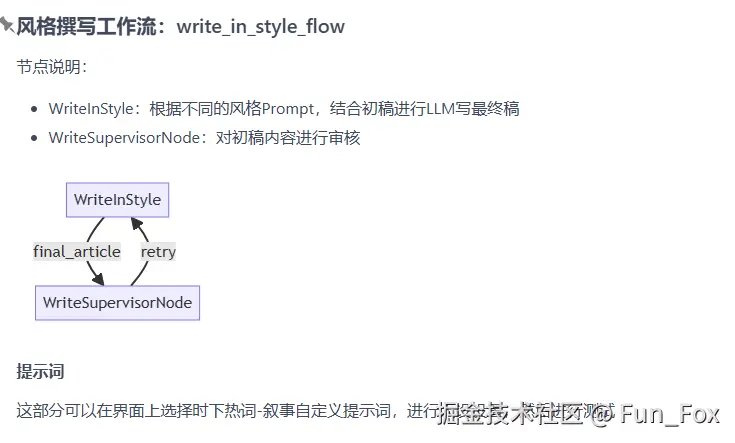
Task: Click the 掘金技术社区 watermark text
Action: [510, 413]
